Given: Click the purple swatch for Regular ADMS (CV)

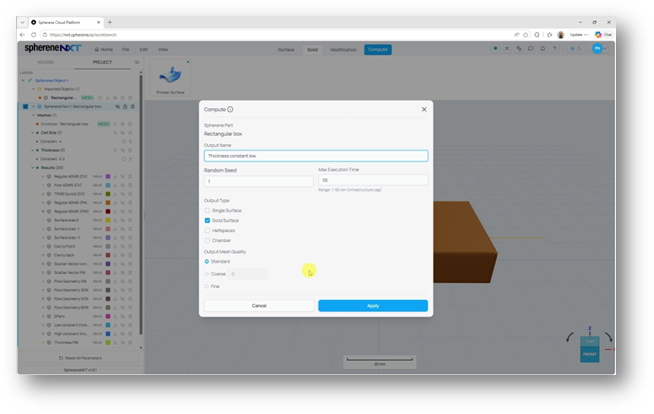Looking at the screenshot, I should pos(108,177).
